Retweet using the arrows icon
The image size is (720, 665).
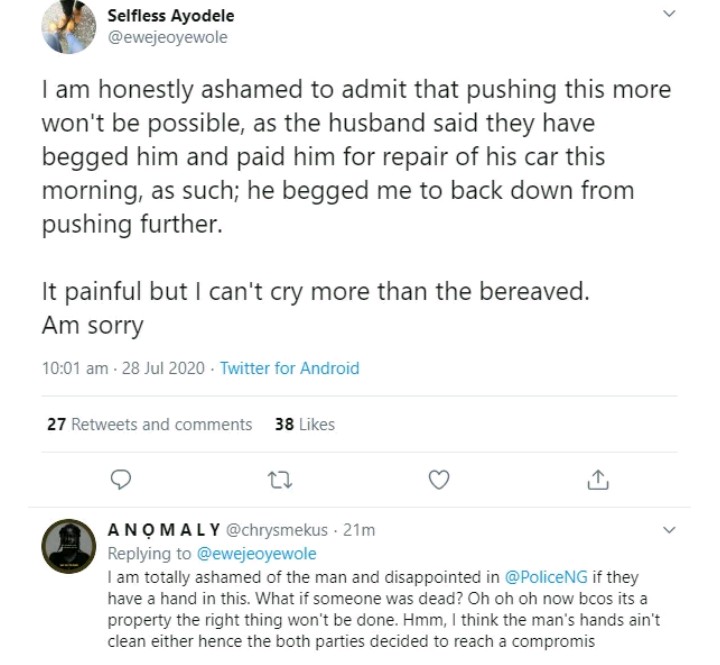coord(278,481)
